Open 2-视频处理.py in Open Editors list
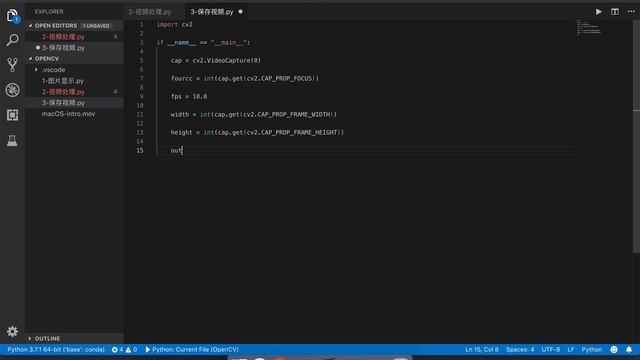640x360 pixels. (x=75, y=37)
